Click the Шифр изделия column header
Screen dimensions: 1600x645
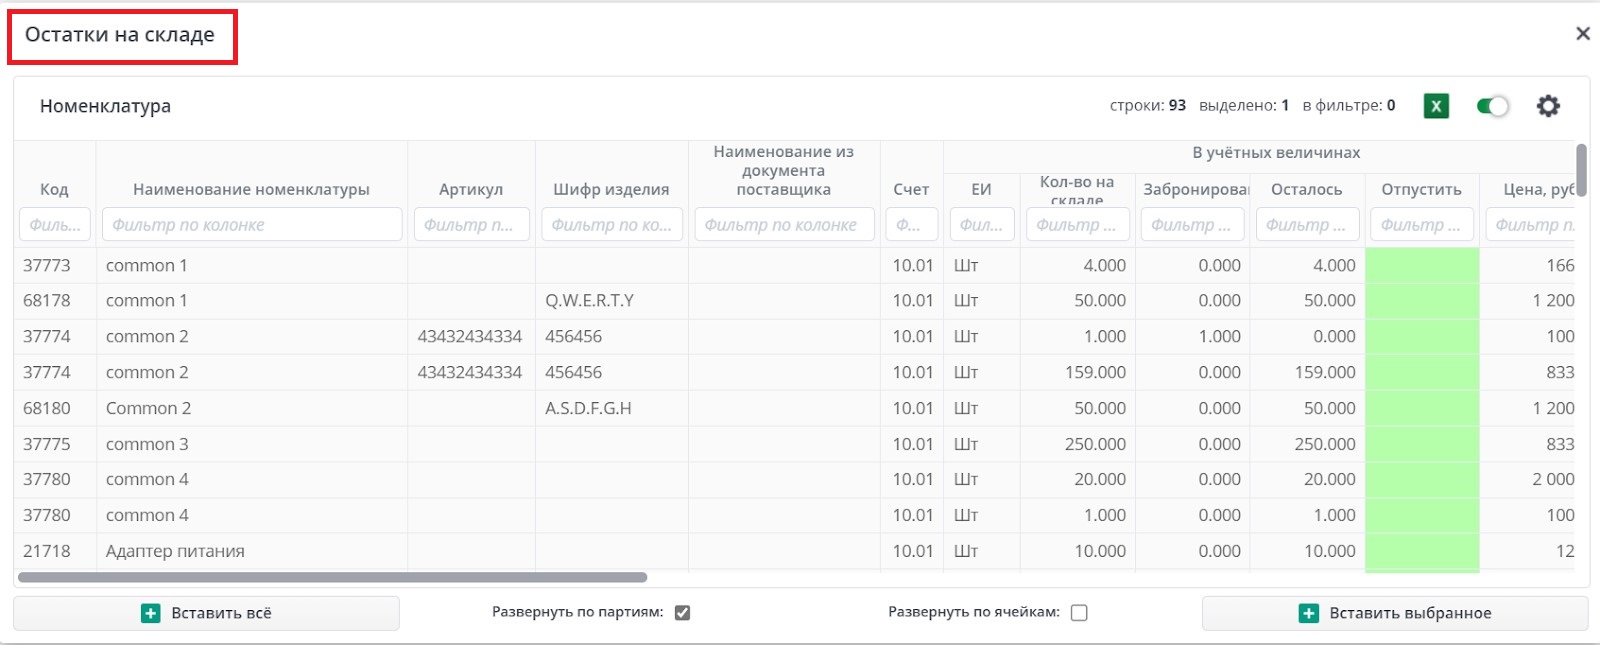pos(611,189)
